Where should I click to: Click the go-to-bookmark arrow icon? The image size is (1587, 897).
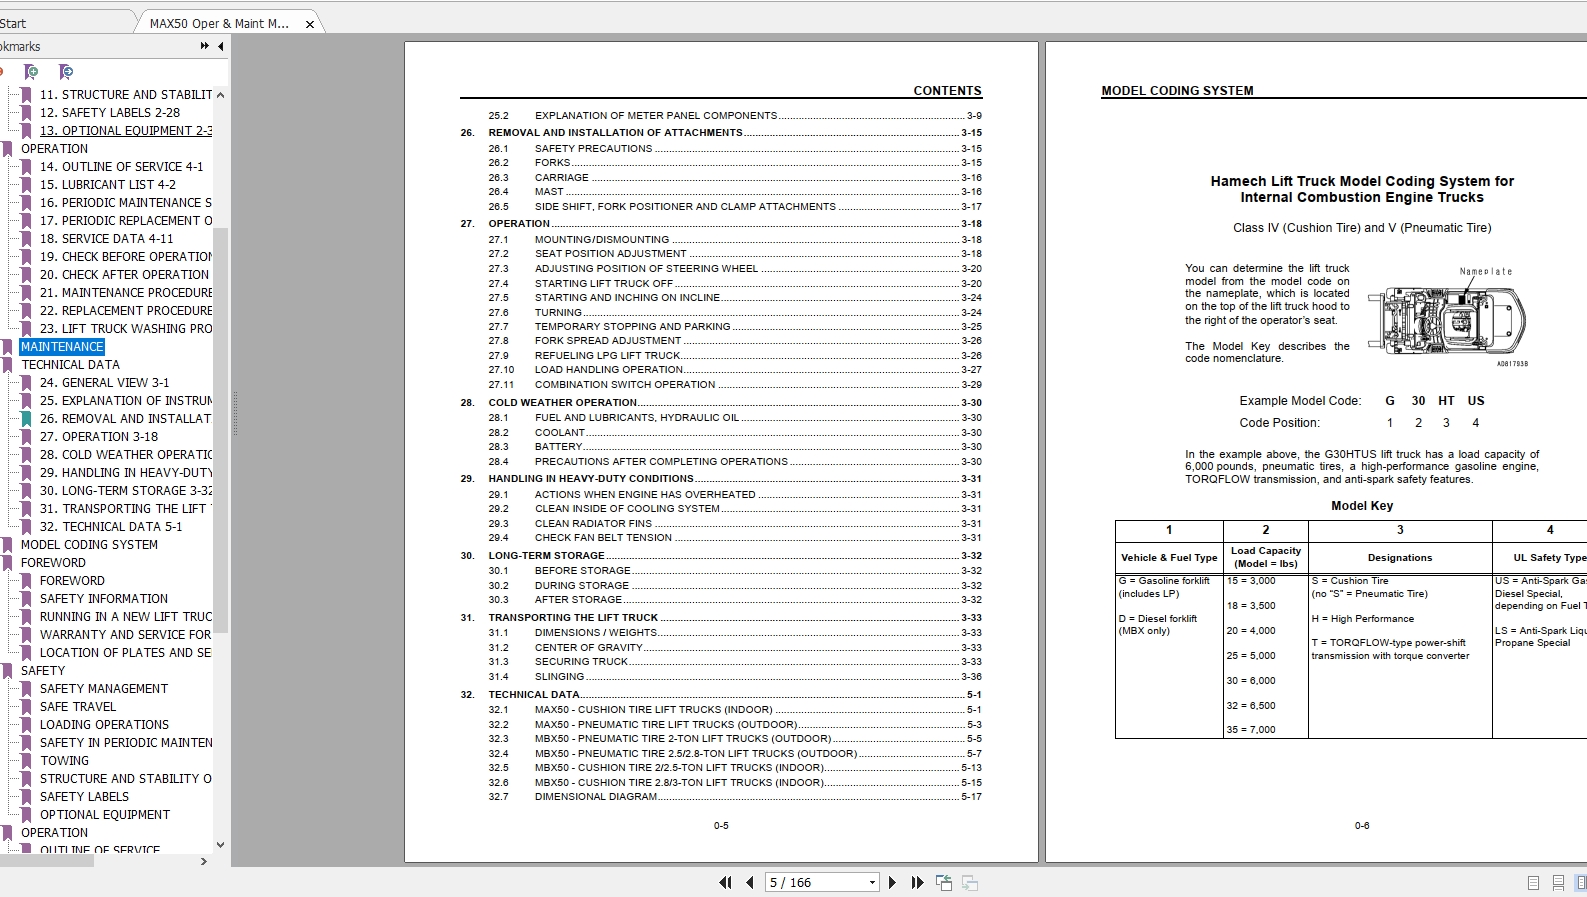click(x=66, y=72)
